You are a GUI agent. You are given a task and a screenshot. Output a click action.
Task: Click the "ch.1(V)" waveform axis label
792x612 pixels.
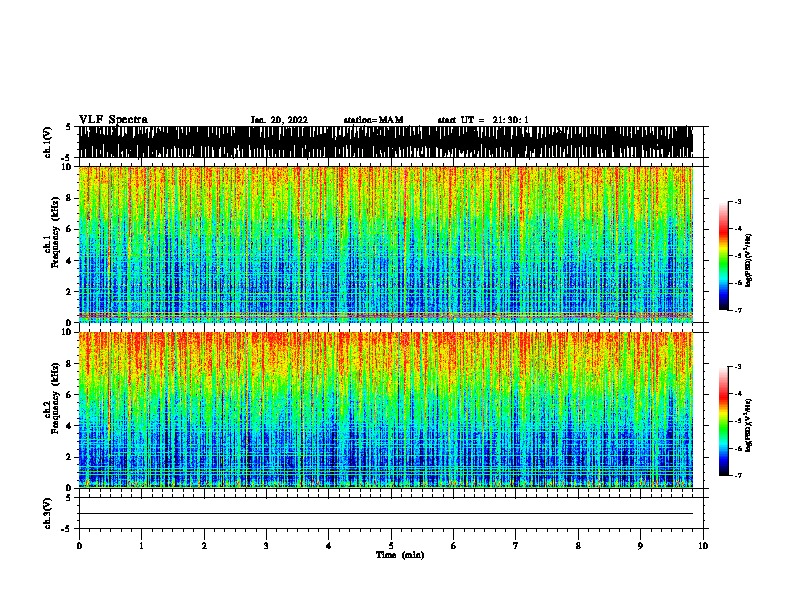point(48,142)
